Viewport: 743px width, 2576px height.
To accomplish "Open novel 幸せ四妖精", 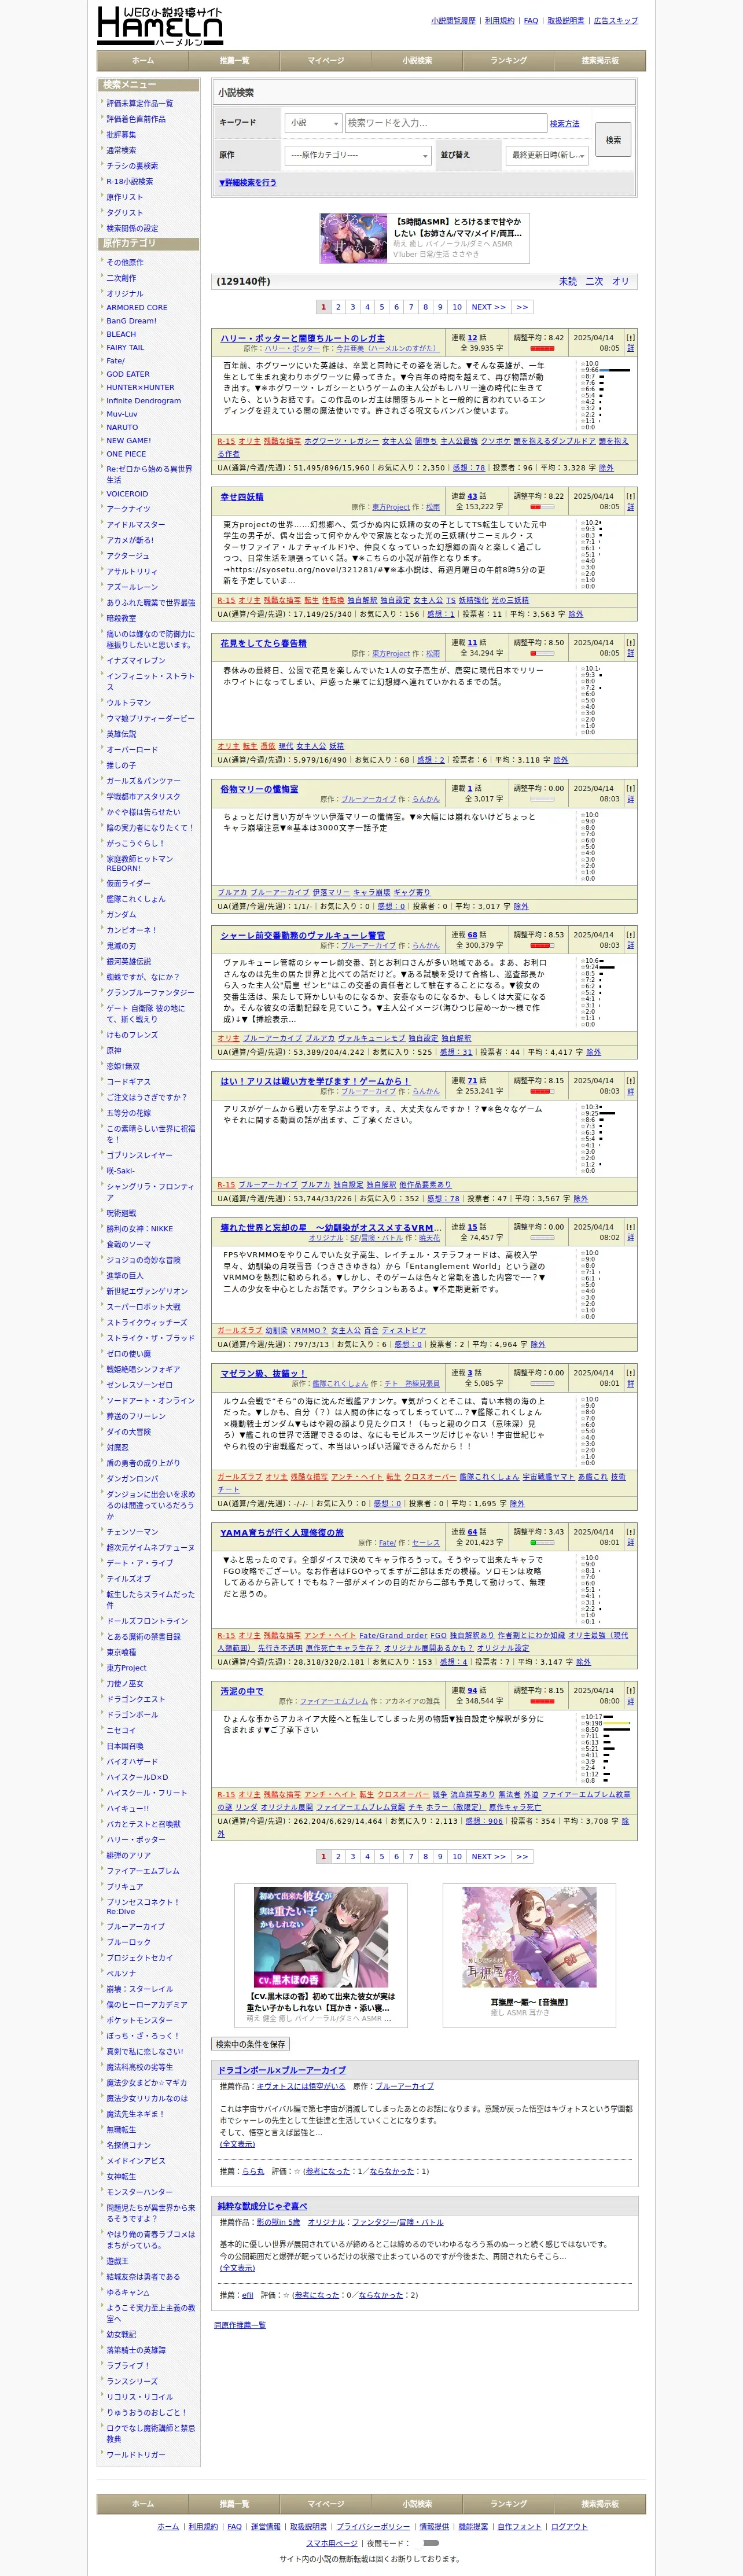I will (242, 496).
